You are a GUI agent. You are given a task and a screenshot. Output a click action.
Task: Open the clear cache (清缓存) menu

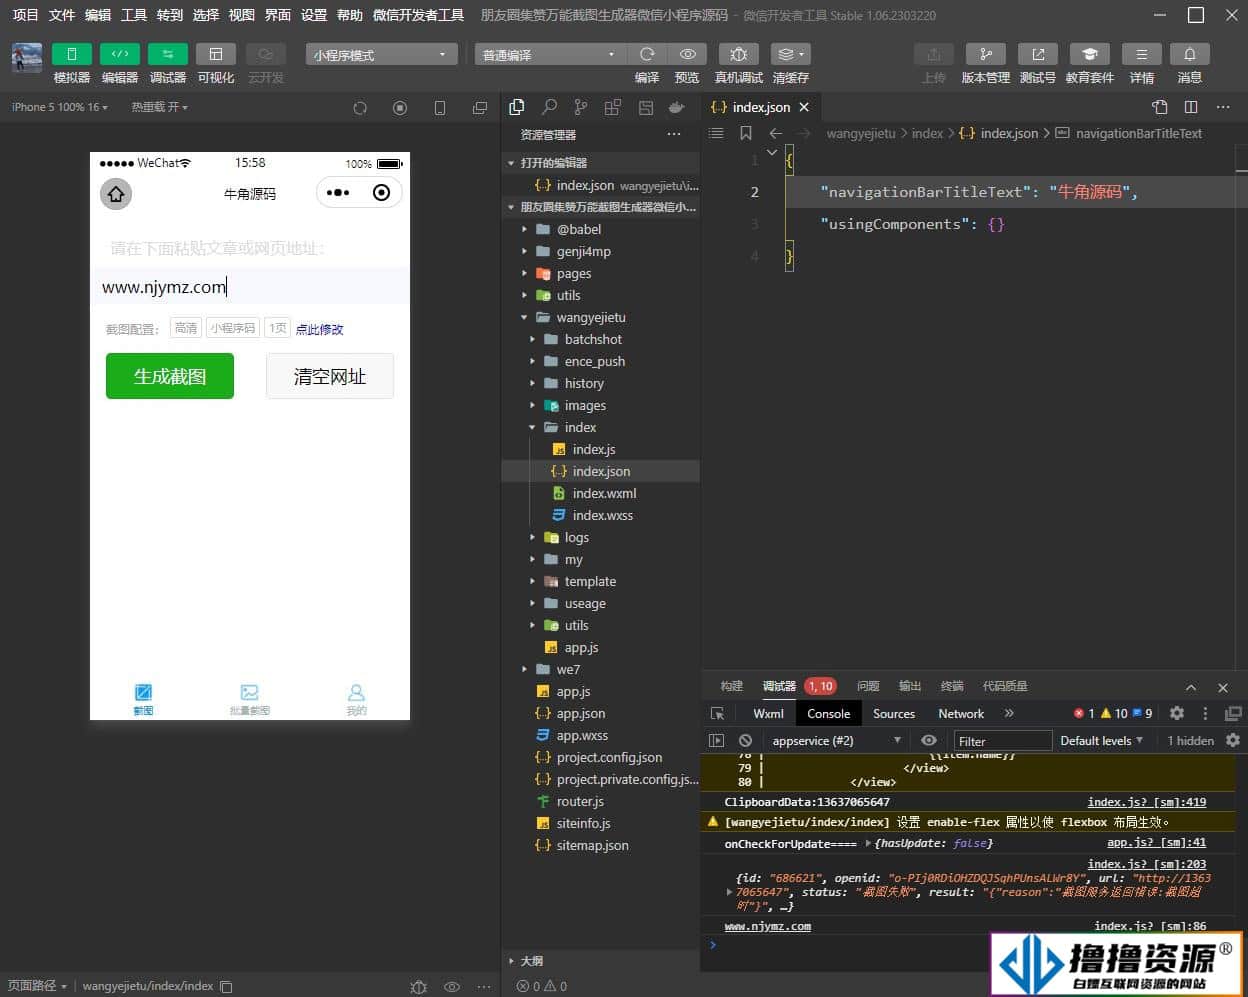coord(791,54)
